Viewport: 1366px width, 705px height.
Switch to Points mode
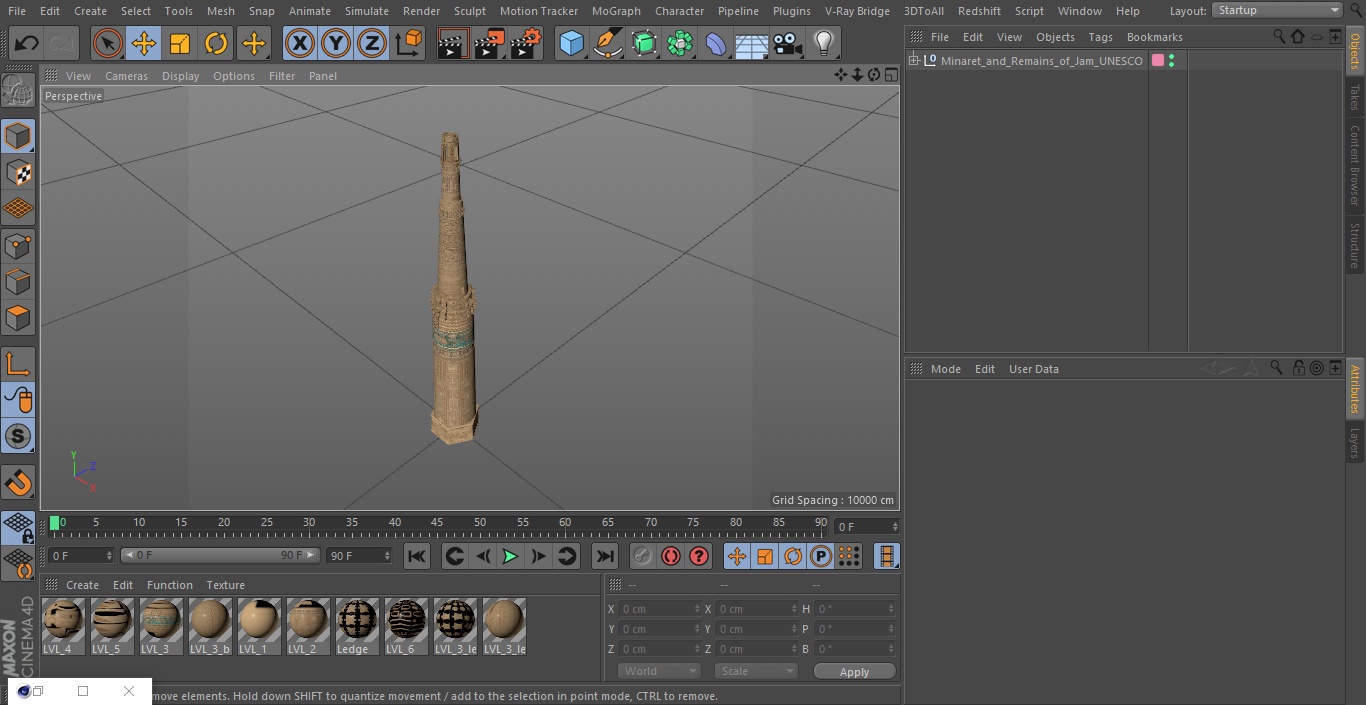click(x=18, y=245)
